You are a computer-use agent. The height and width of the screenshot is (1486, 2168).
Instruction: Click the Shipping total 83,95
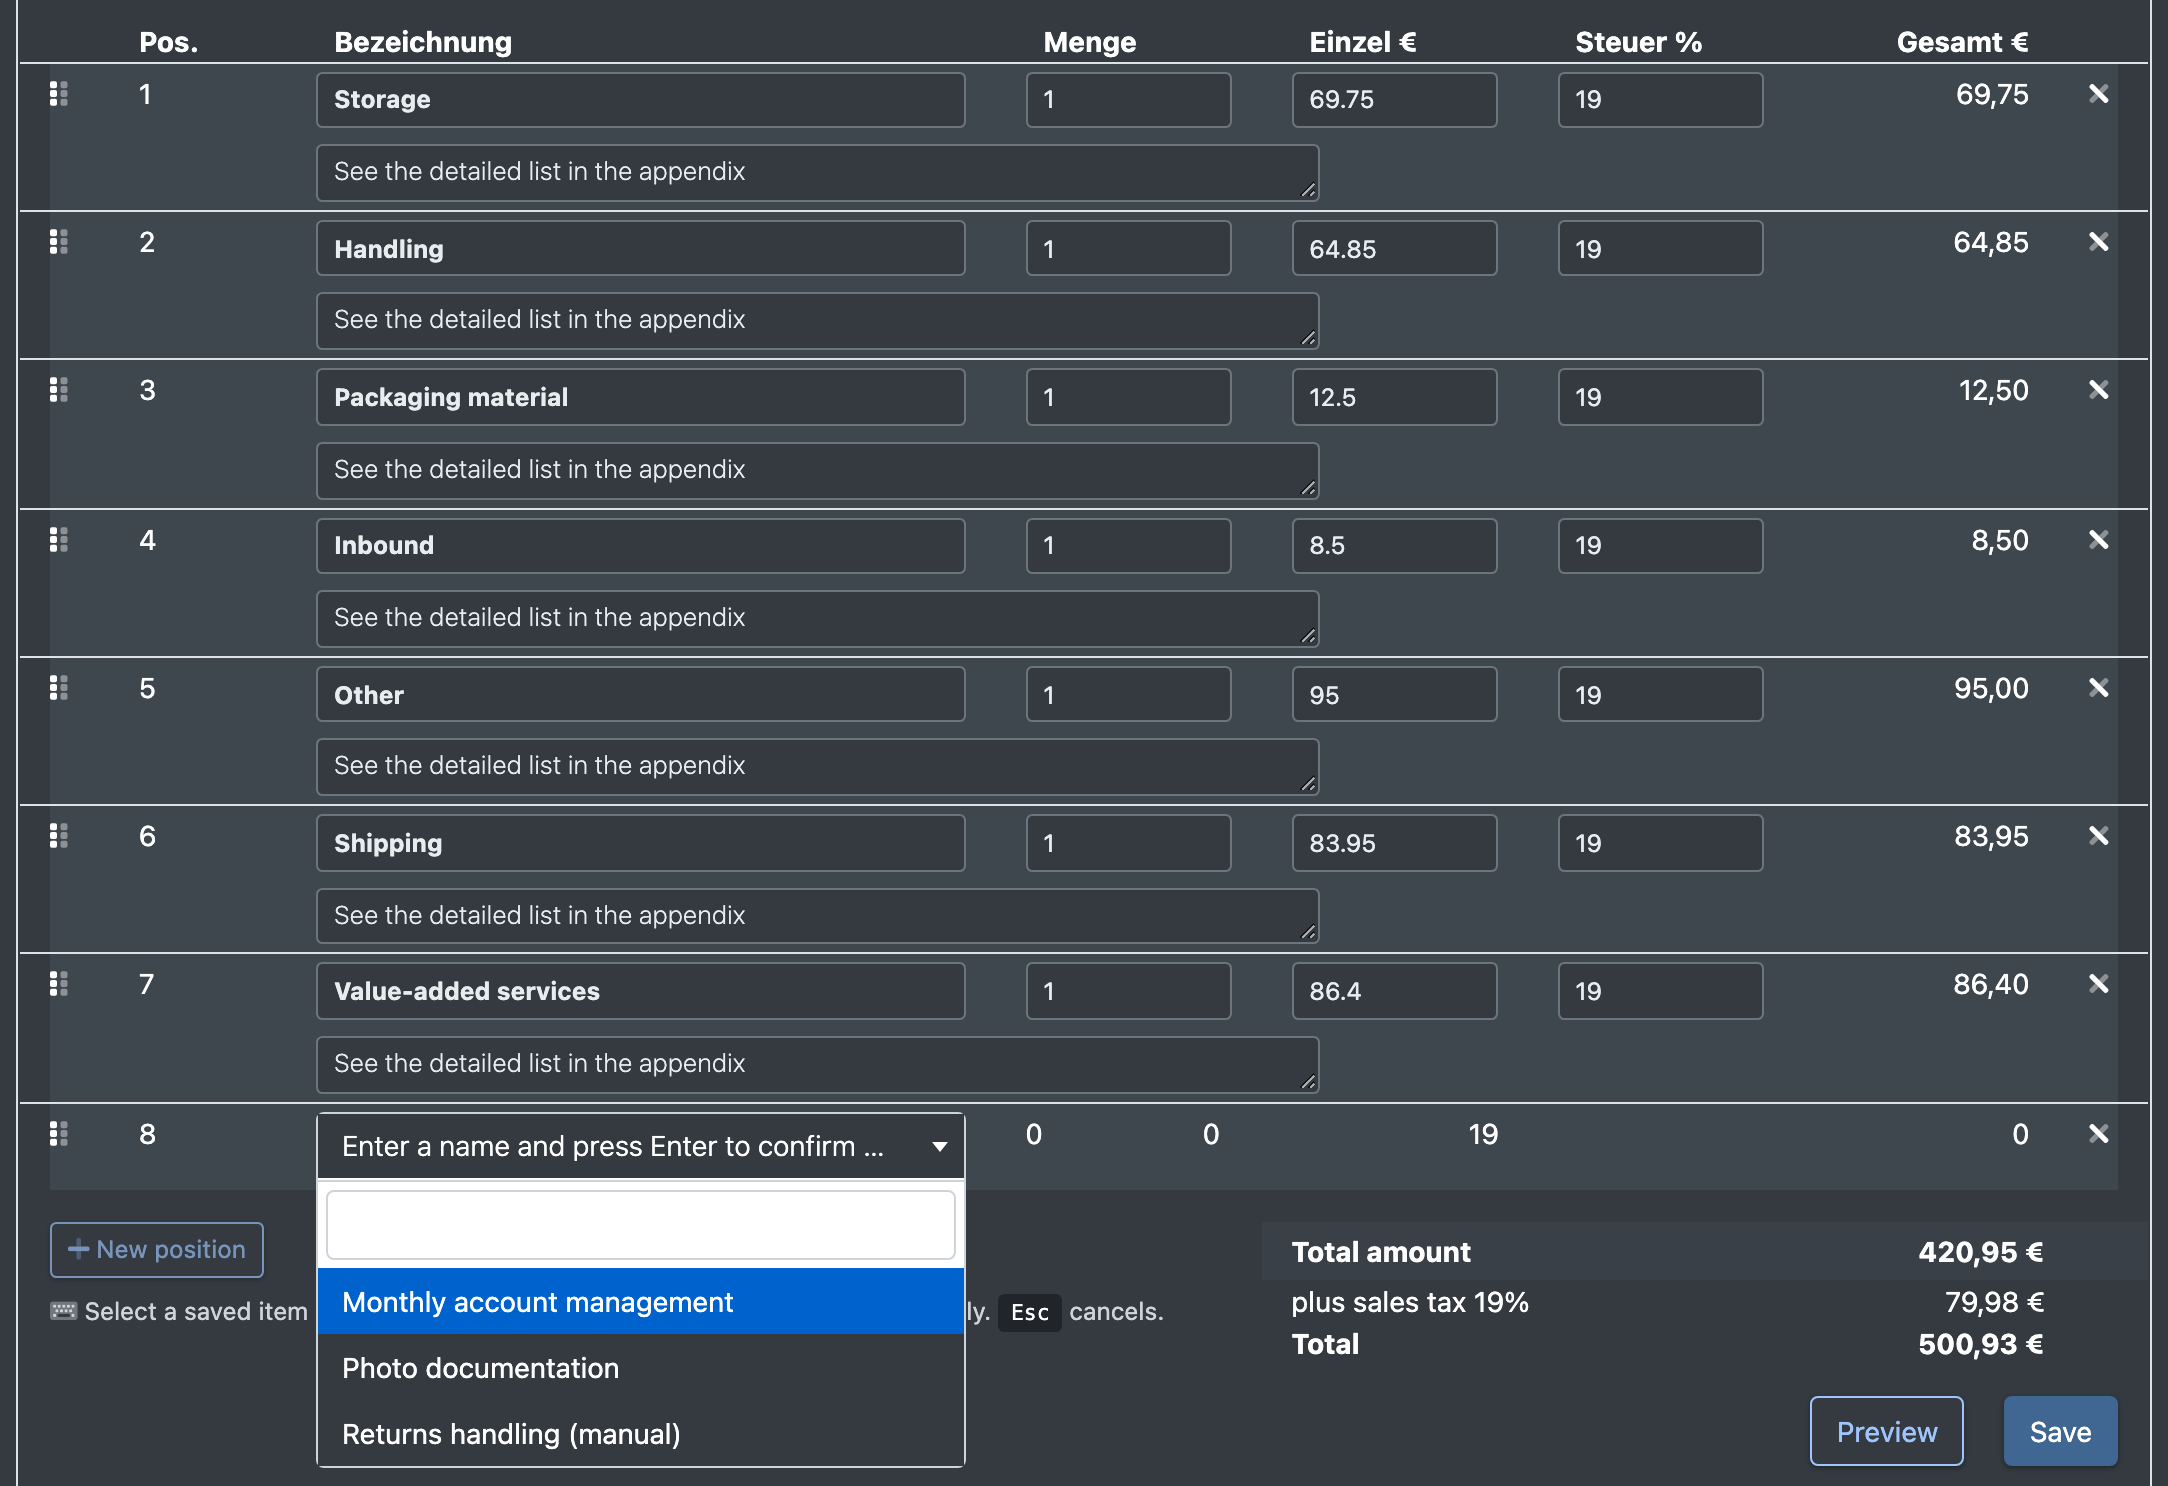tap(1991, 836)
